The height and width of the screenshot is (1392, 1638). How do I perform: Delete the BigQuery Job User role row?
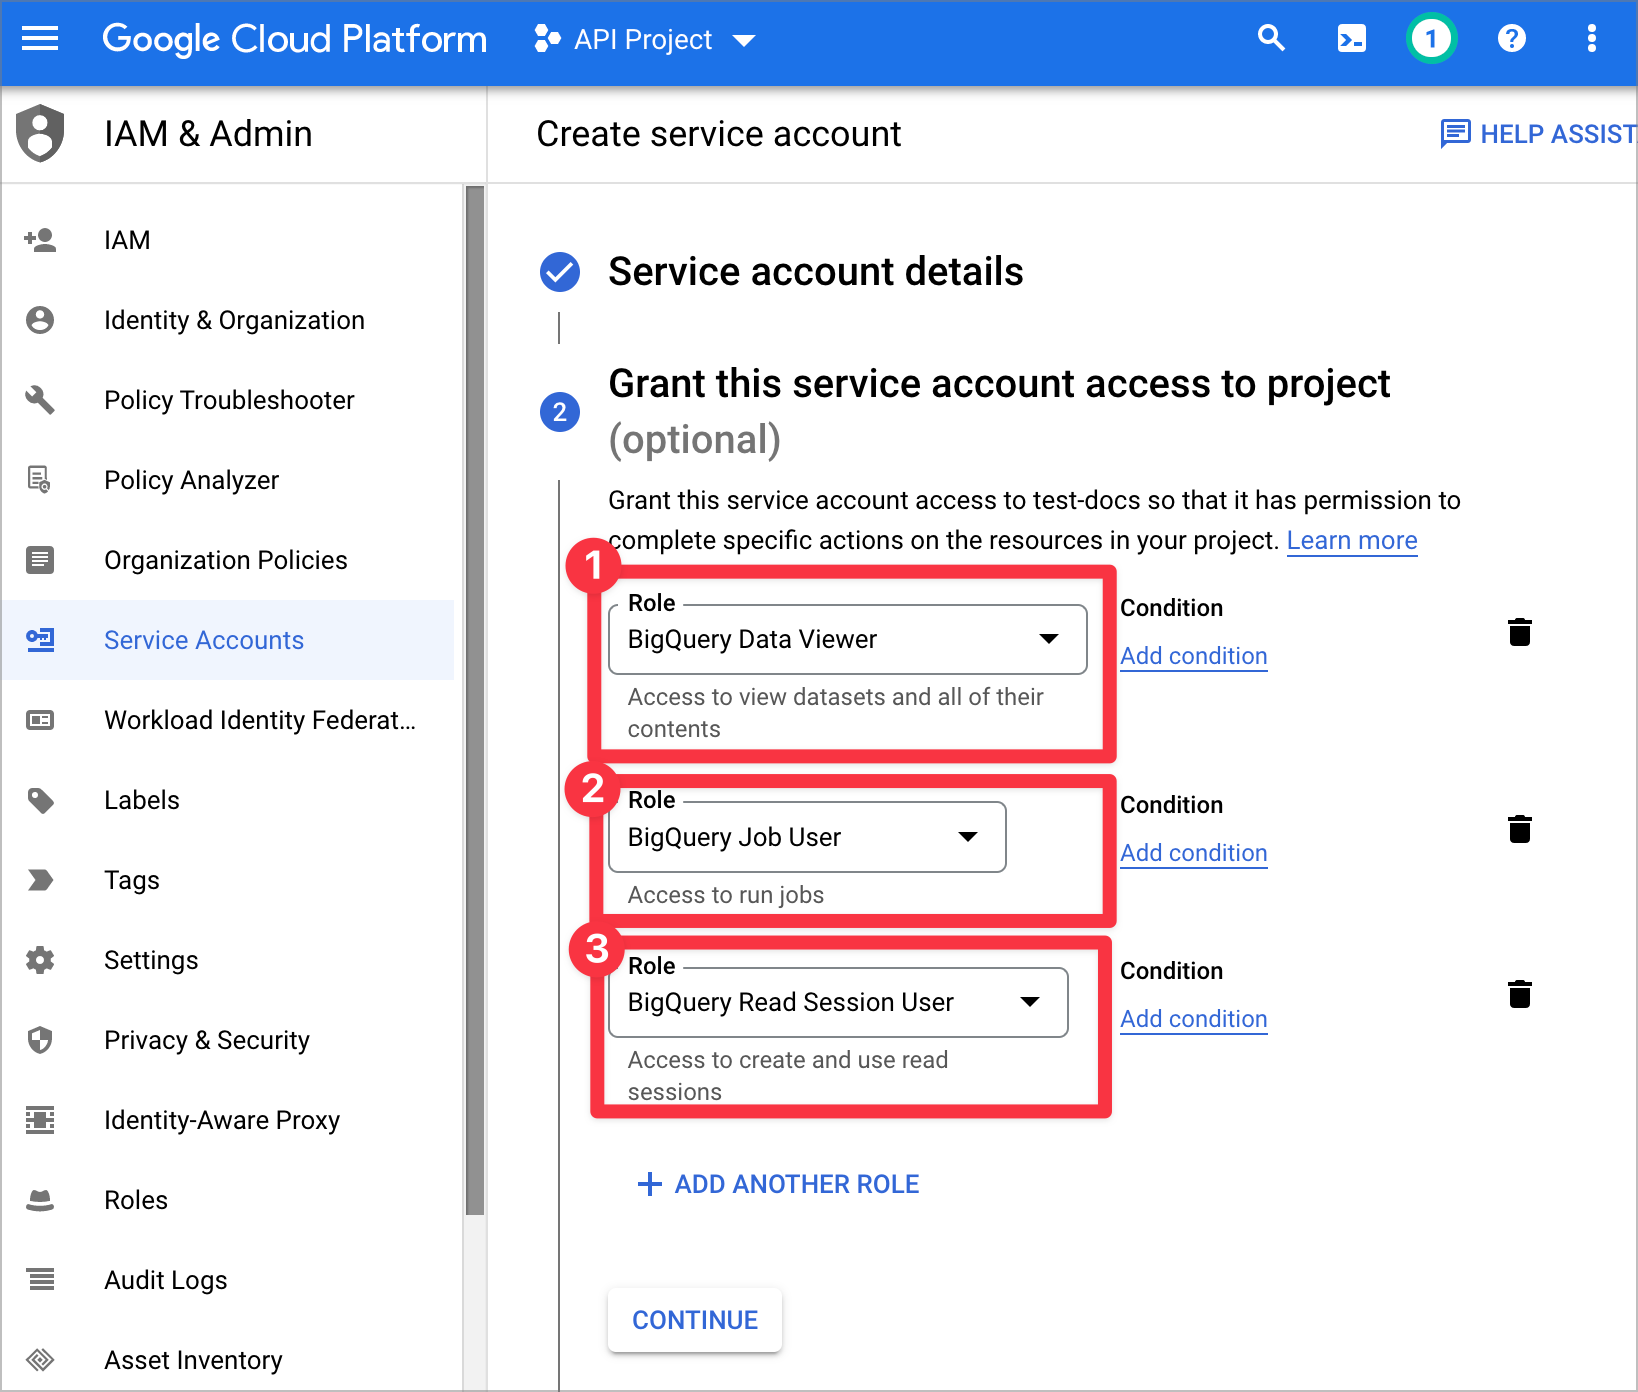tap(1520, 829)
